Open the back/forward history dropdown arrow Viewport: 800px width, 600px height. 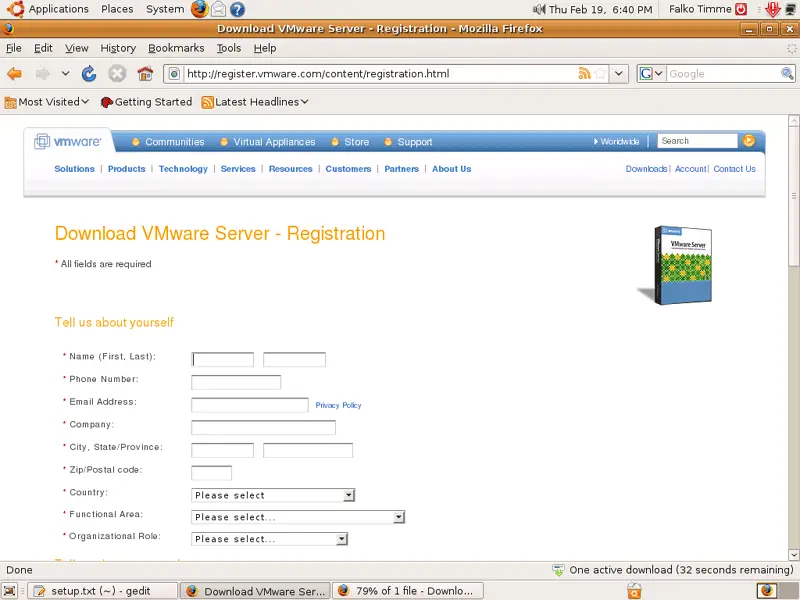(x=65, y=74)
